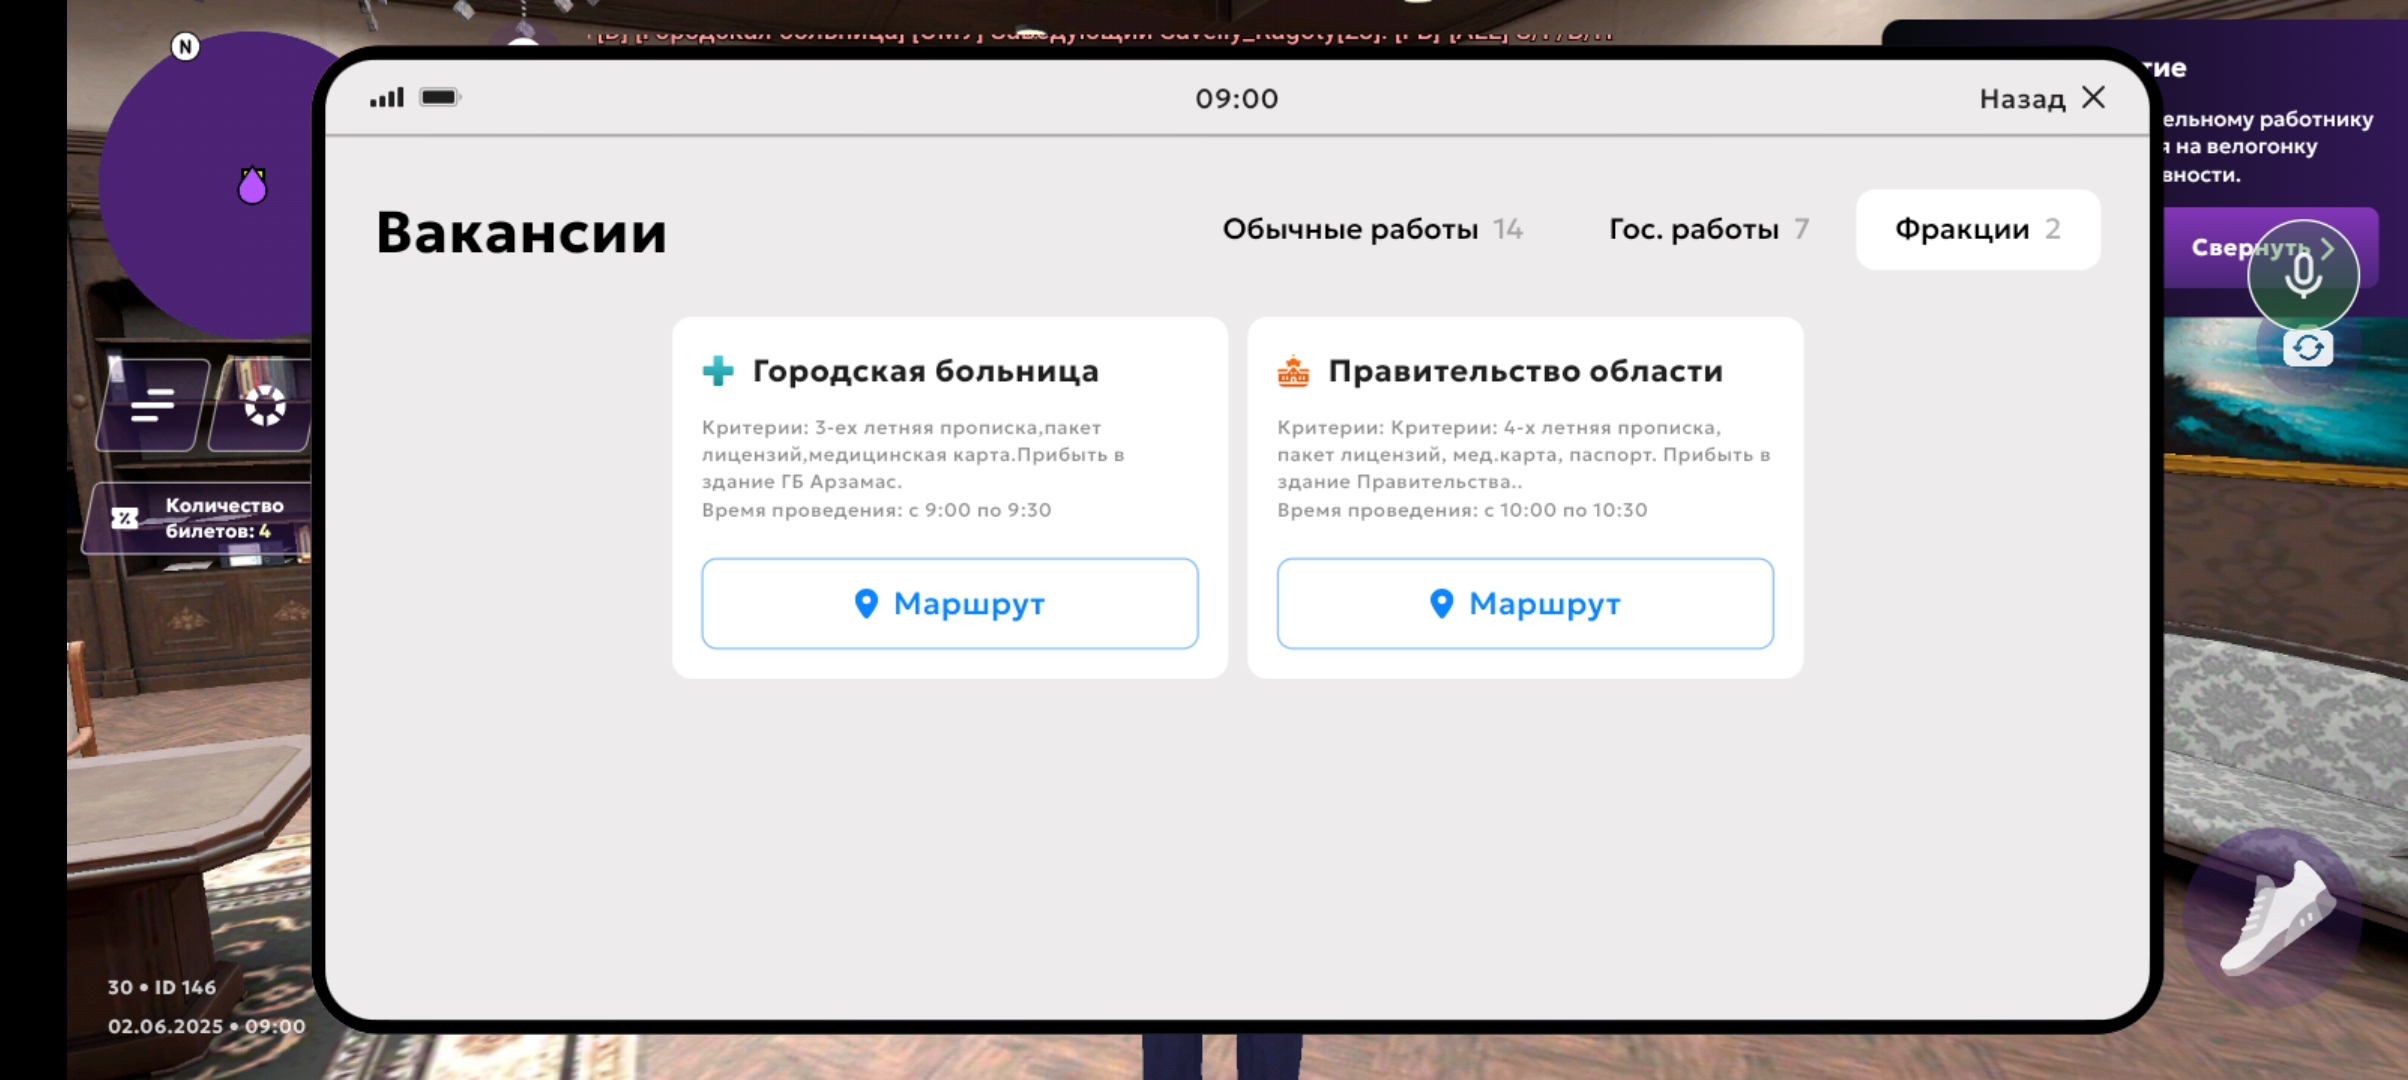Image resolution: width=2408 pixels, height=1080 pixels.
Task: Tap the microphone voice chat icon
Action: point(2302,274)
